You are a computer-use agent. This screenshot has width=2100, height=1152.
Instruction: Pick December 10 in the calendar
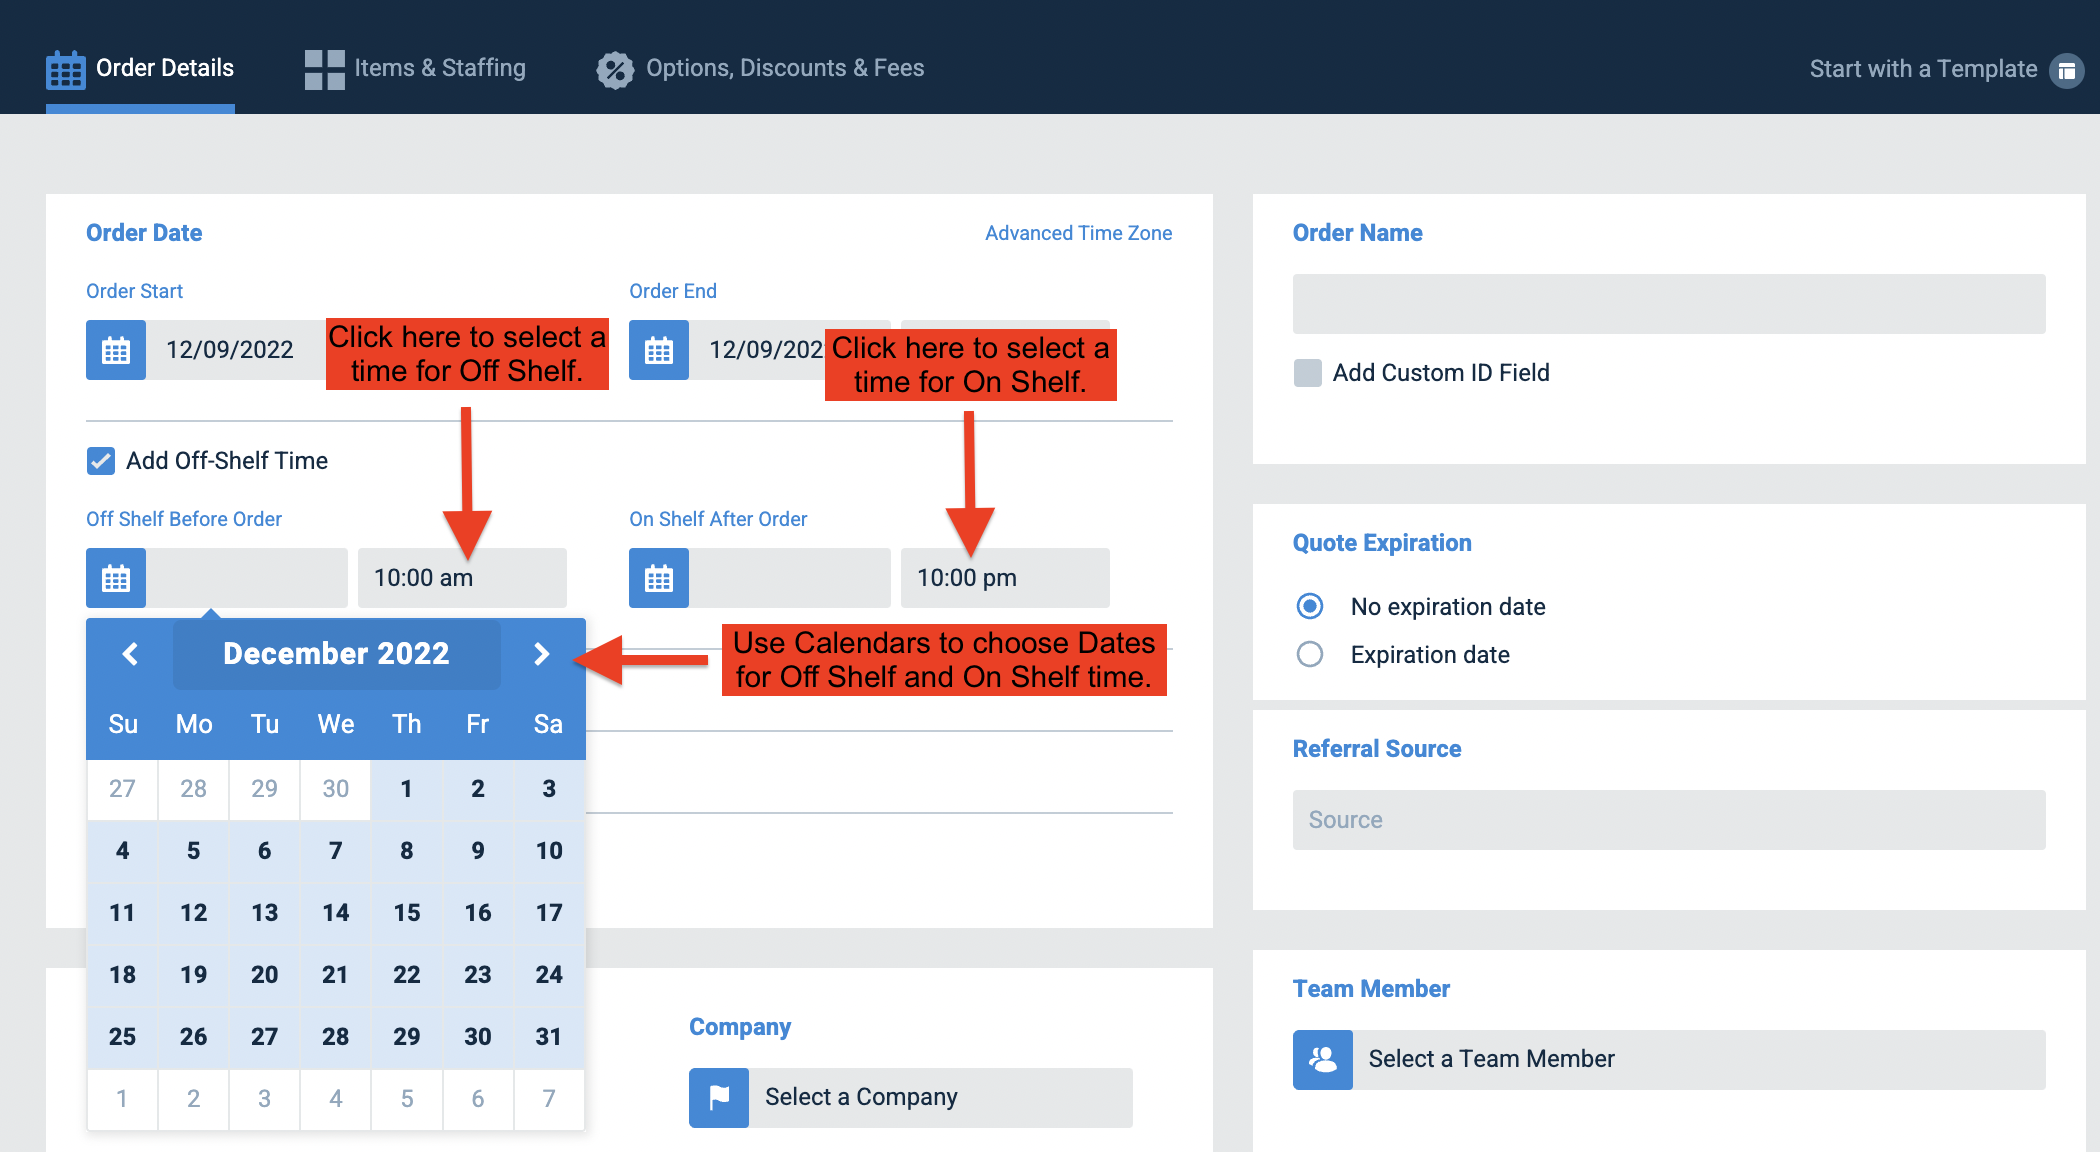tap(549, 851)
